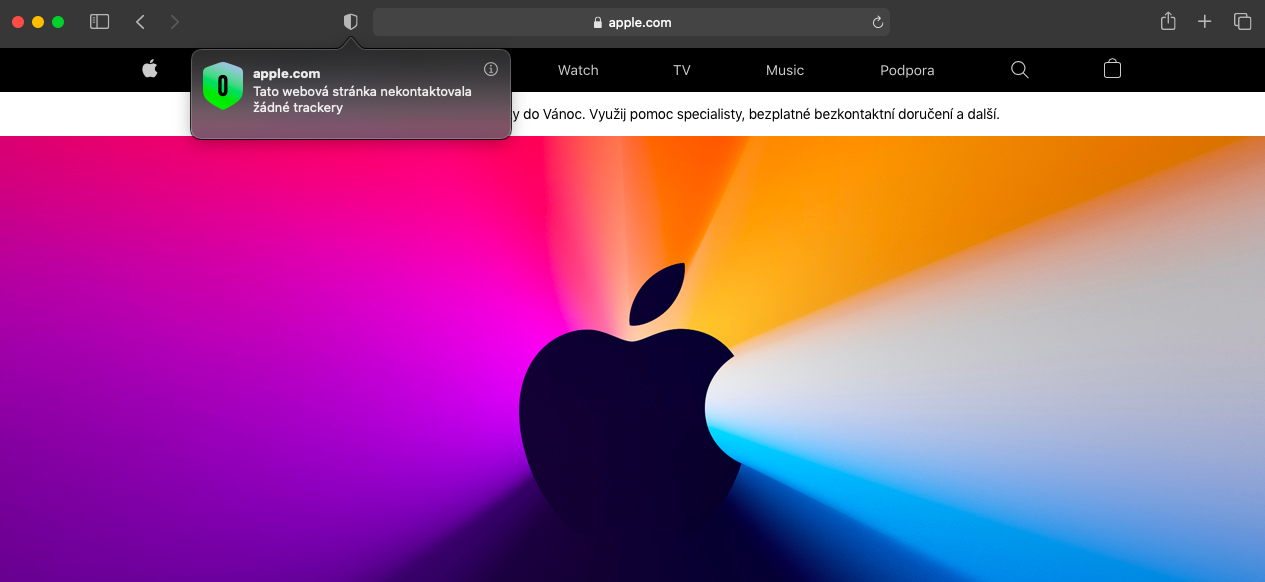1265x582 pixels.
Task: Show the Safari sidebar
Action: [99, 22]
